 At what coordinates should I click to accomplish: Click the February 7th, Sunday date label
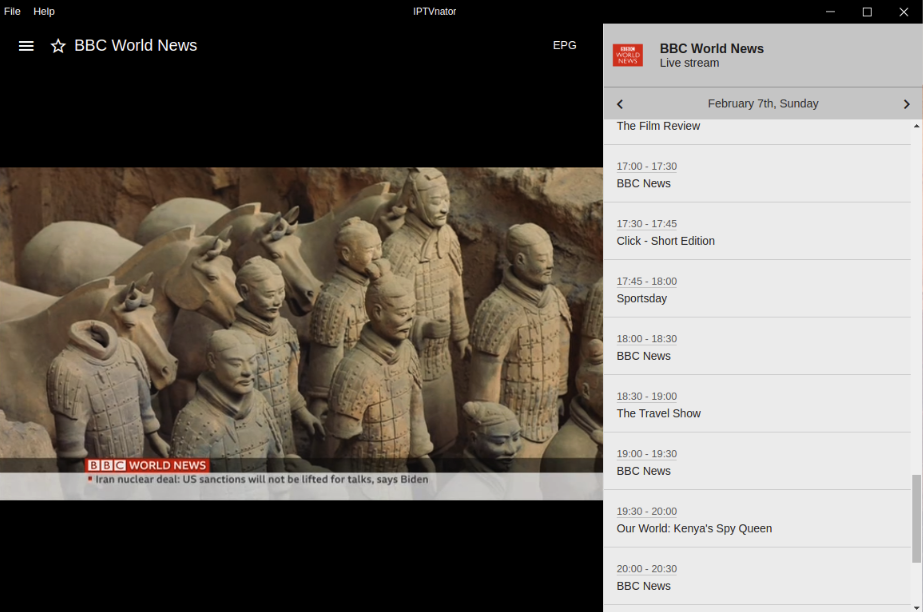(x=763, y=104)
